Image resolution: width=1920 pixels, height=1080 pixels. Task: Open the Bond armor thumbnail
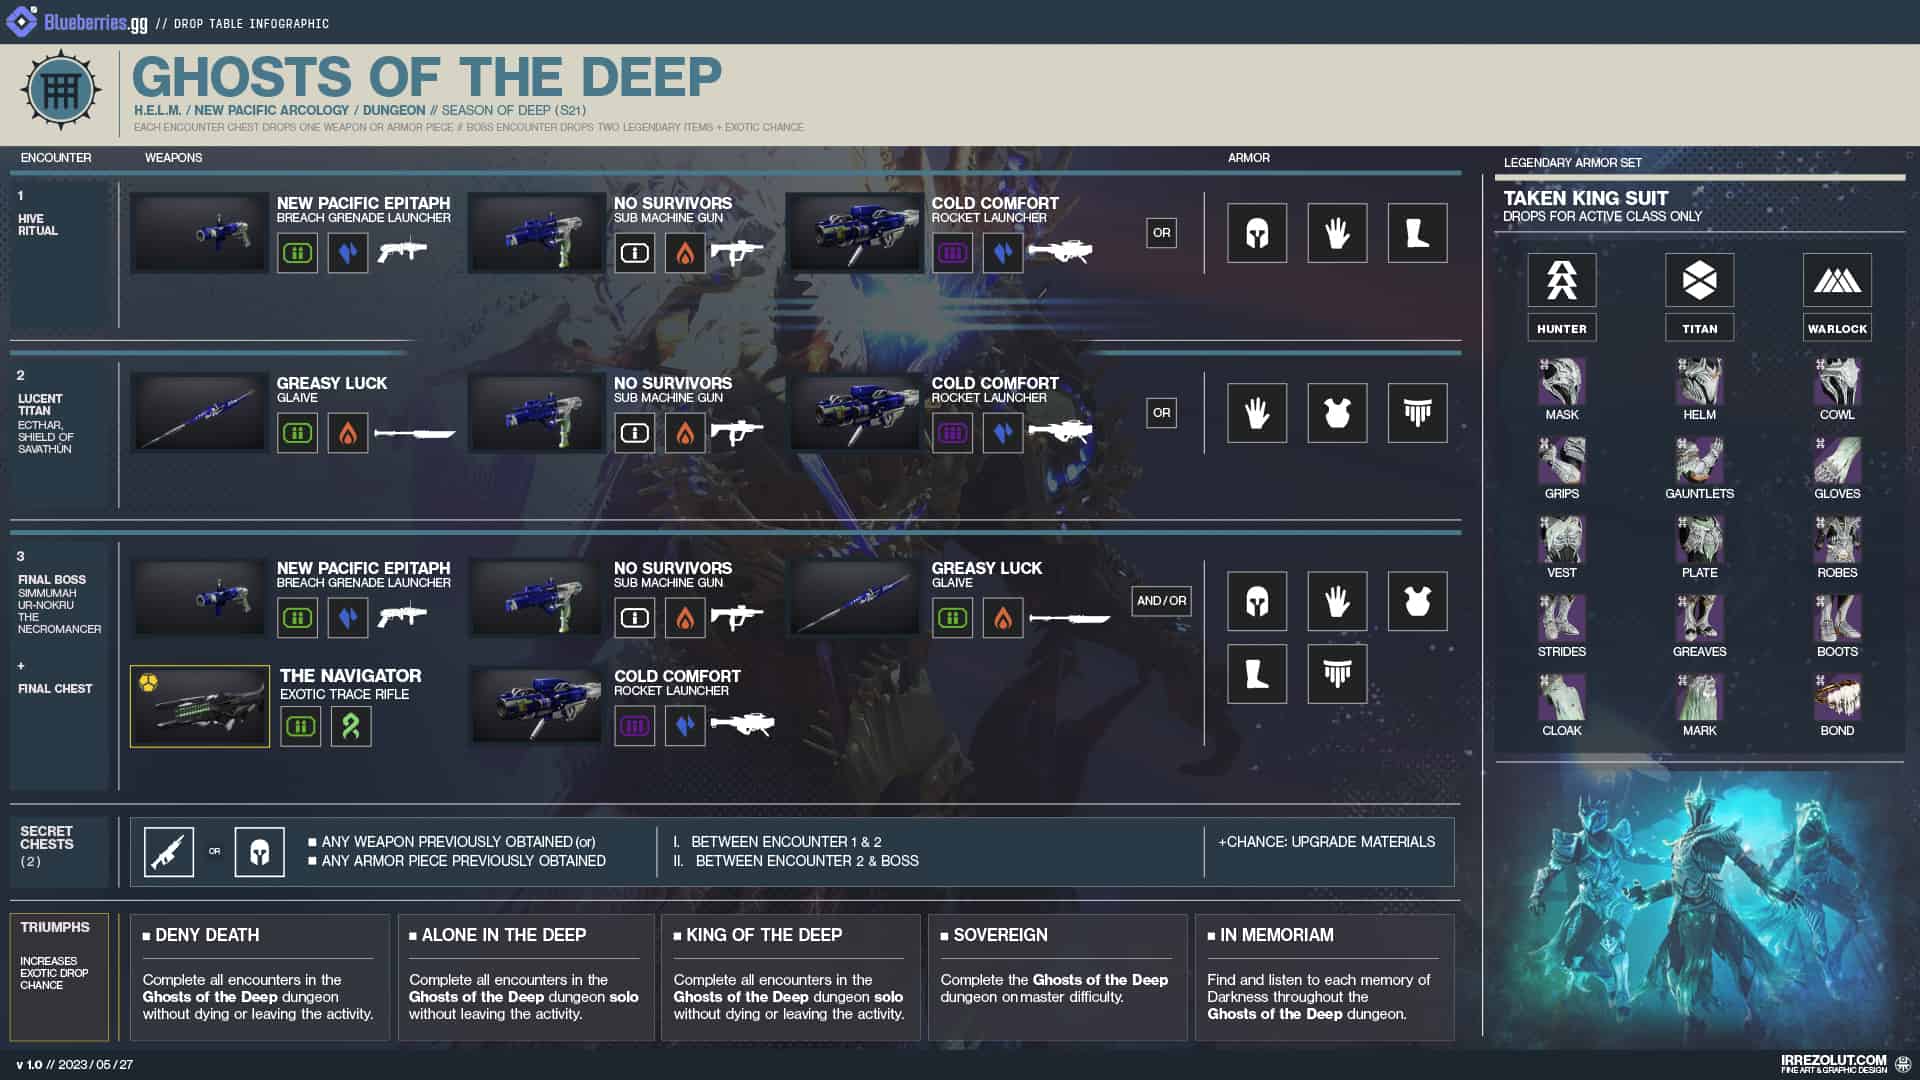coord(1837,697)
